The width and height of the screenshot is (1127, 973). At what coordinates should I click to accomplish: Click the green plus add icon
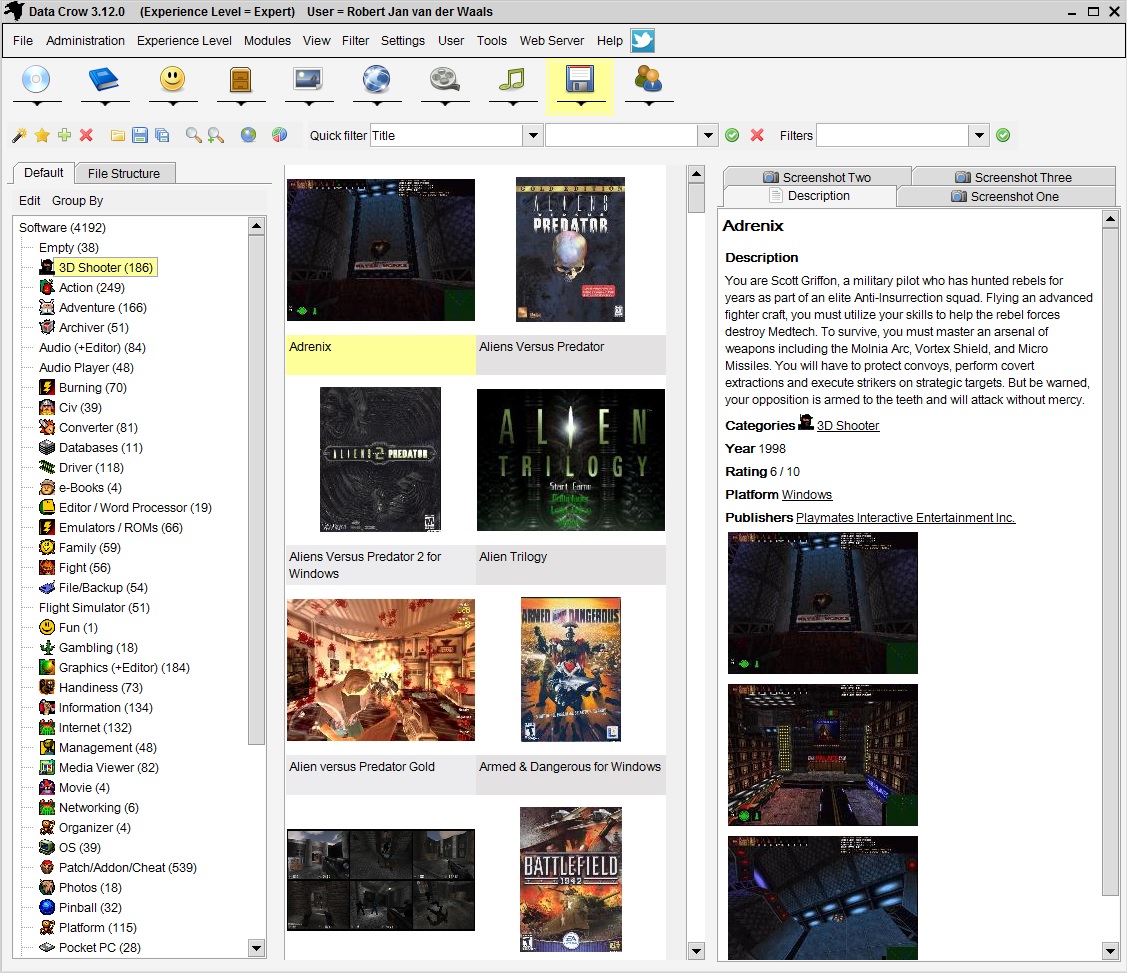click(64, 135)
